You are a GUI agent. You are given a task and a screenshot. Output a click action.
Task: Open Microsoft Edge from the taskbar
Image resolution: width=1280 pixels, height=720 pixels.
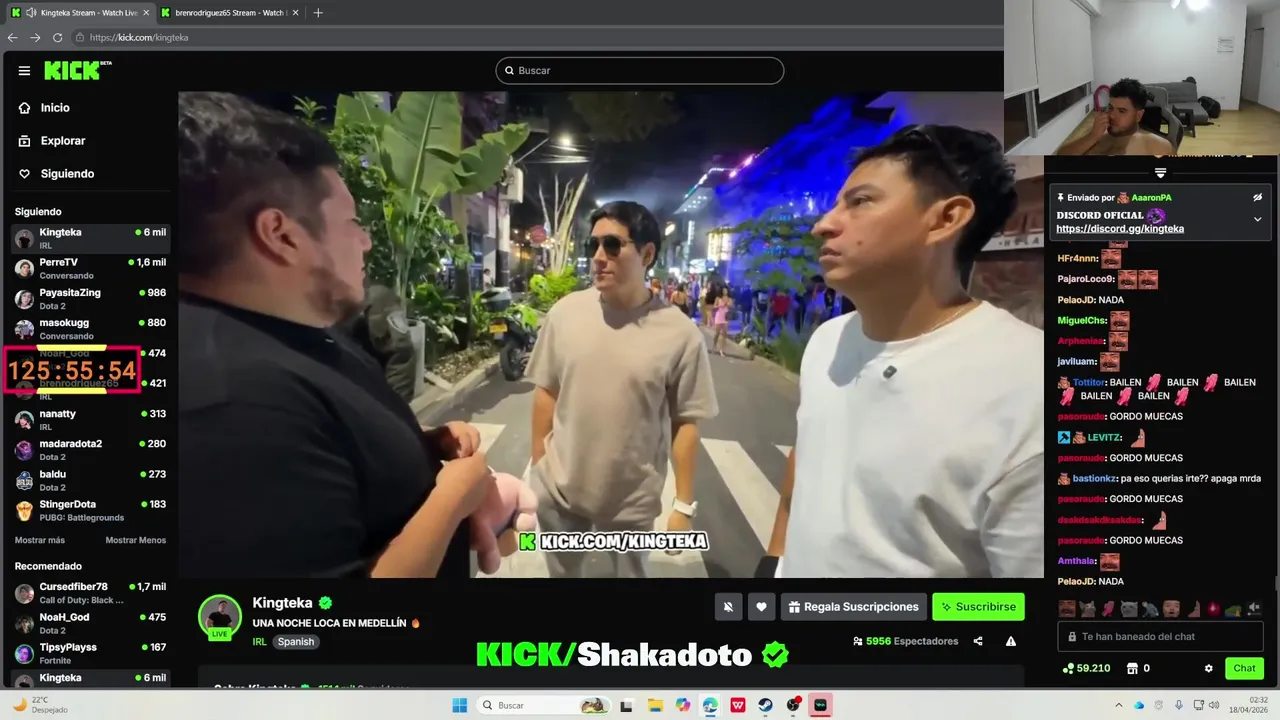coord(710,705)
